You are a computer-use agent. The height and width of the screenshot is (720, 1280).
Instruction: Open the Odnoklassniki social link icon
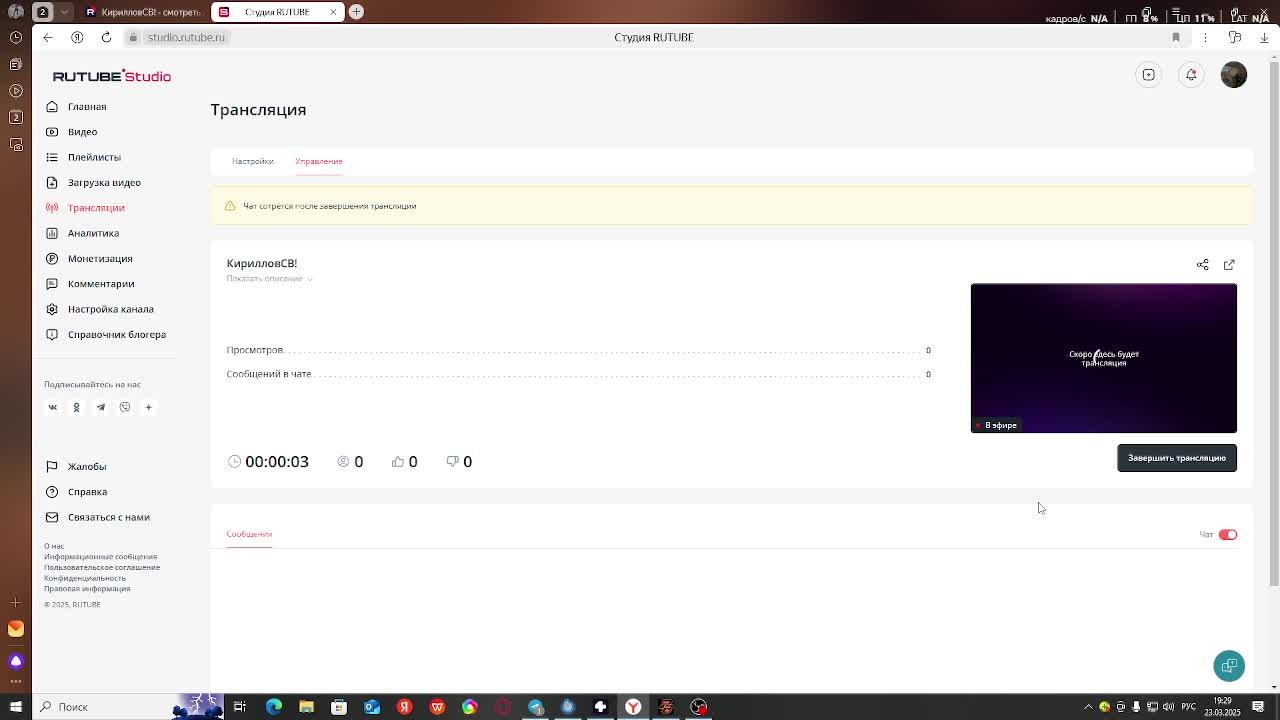pos(76,407)
